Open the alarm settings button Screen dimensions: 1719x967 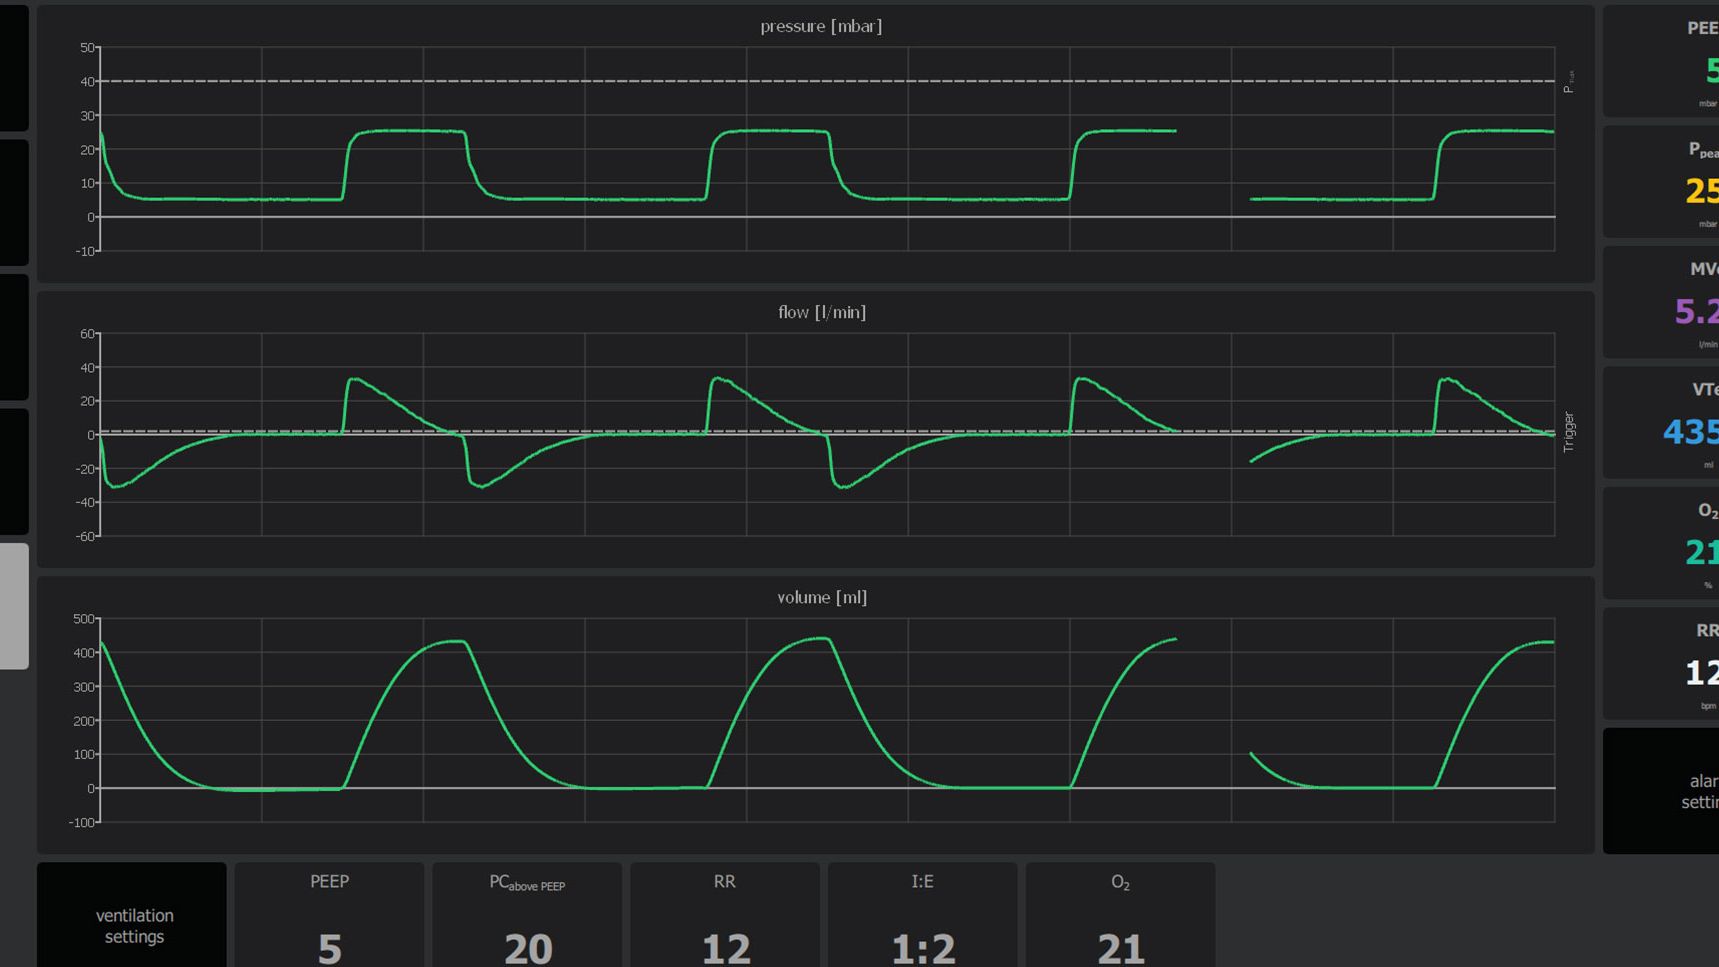1660,790
